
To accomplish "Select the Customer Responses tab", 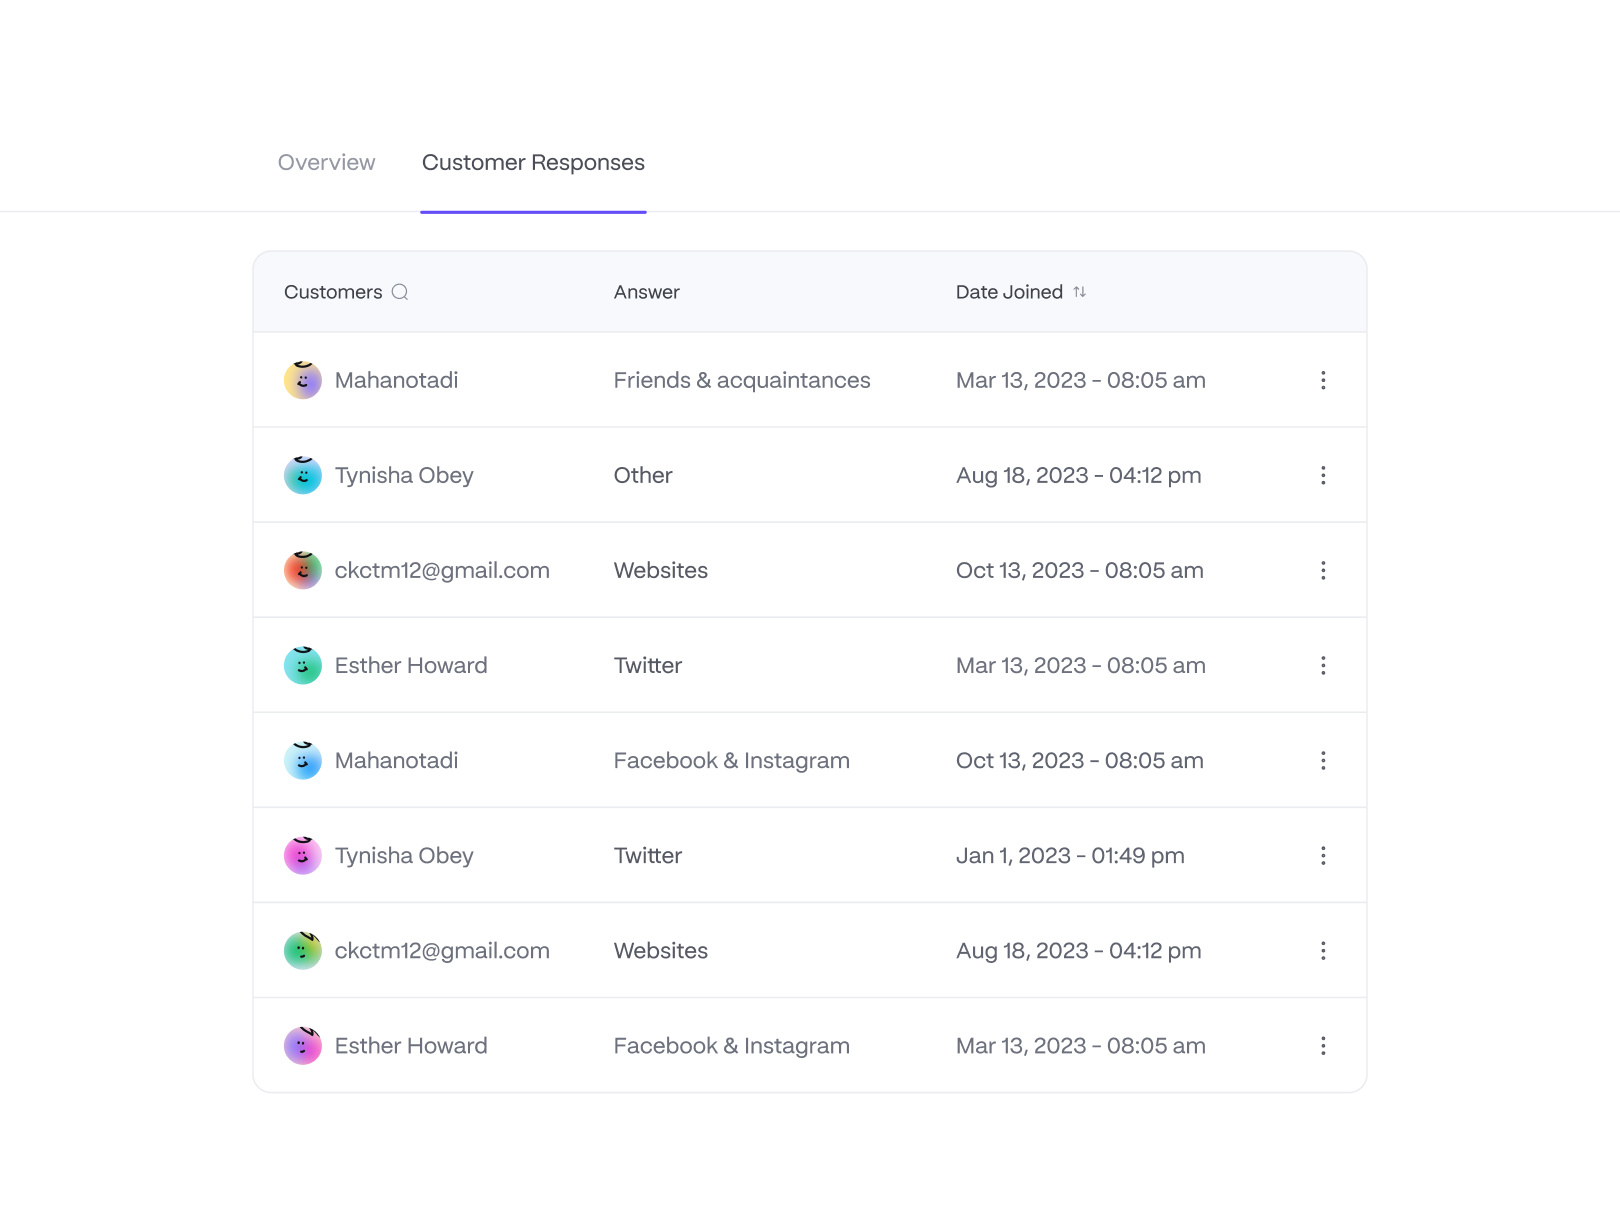I will point(533,162).
